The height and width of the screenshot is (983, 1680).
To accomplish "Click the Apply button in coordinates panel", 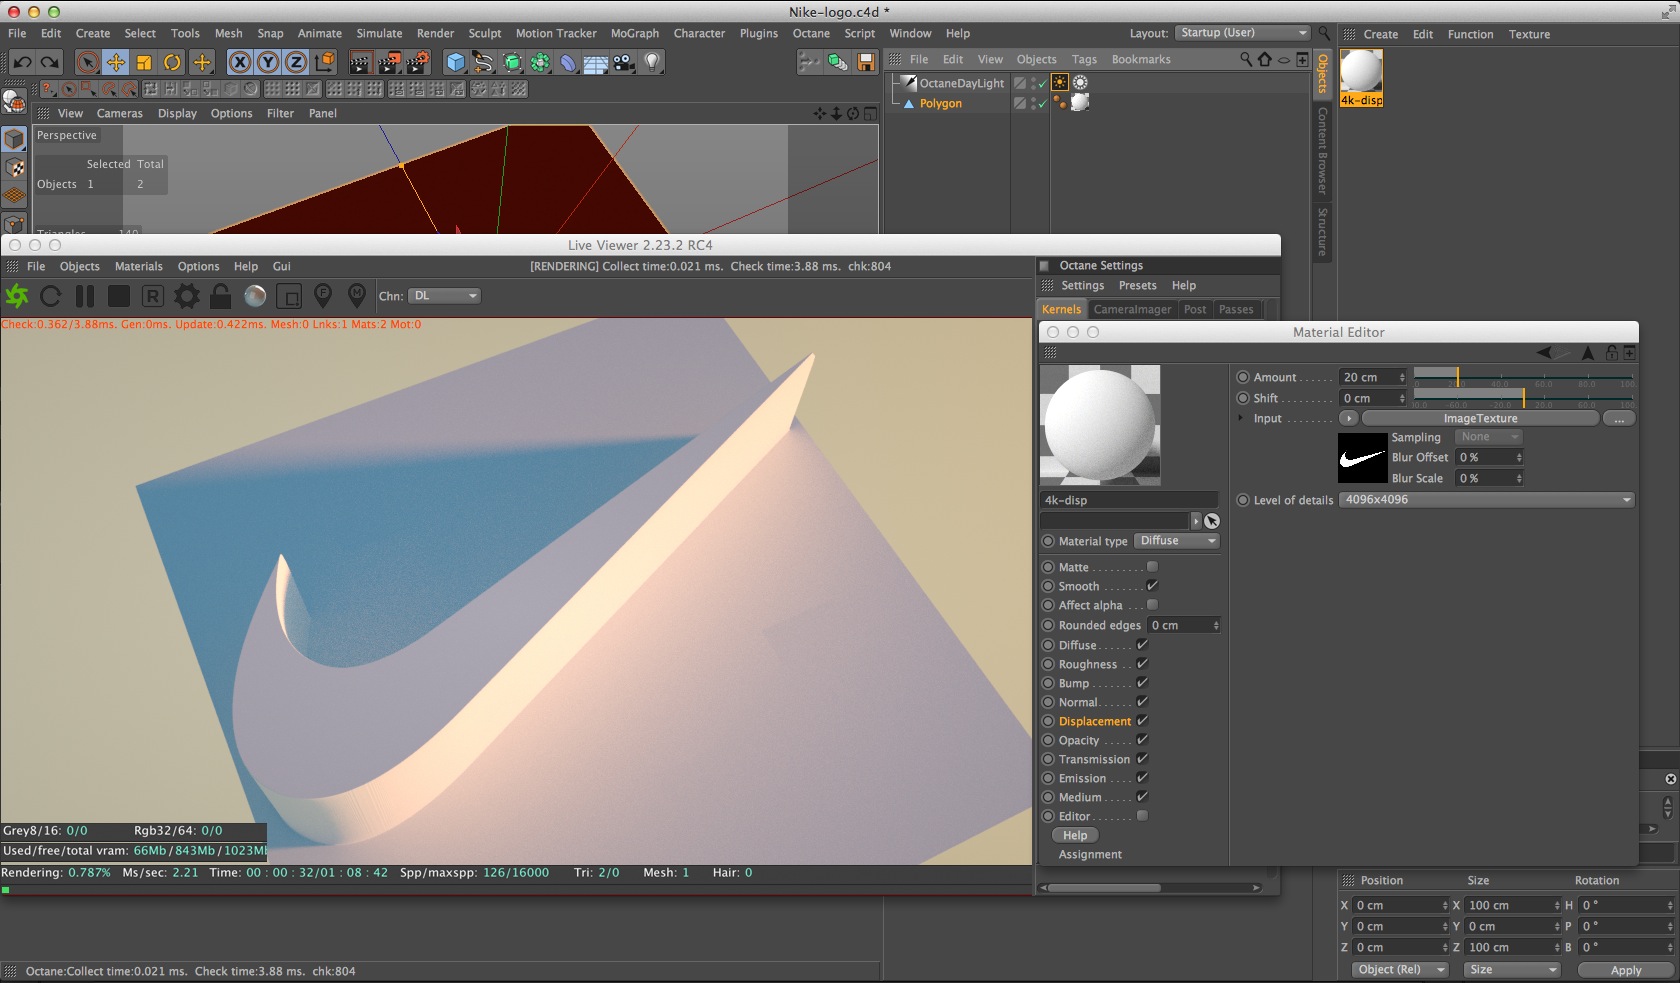I will click(x=1626, y=970).
